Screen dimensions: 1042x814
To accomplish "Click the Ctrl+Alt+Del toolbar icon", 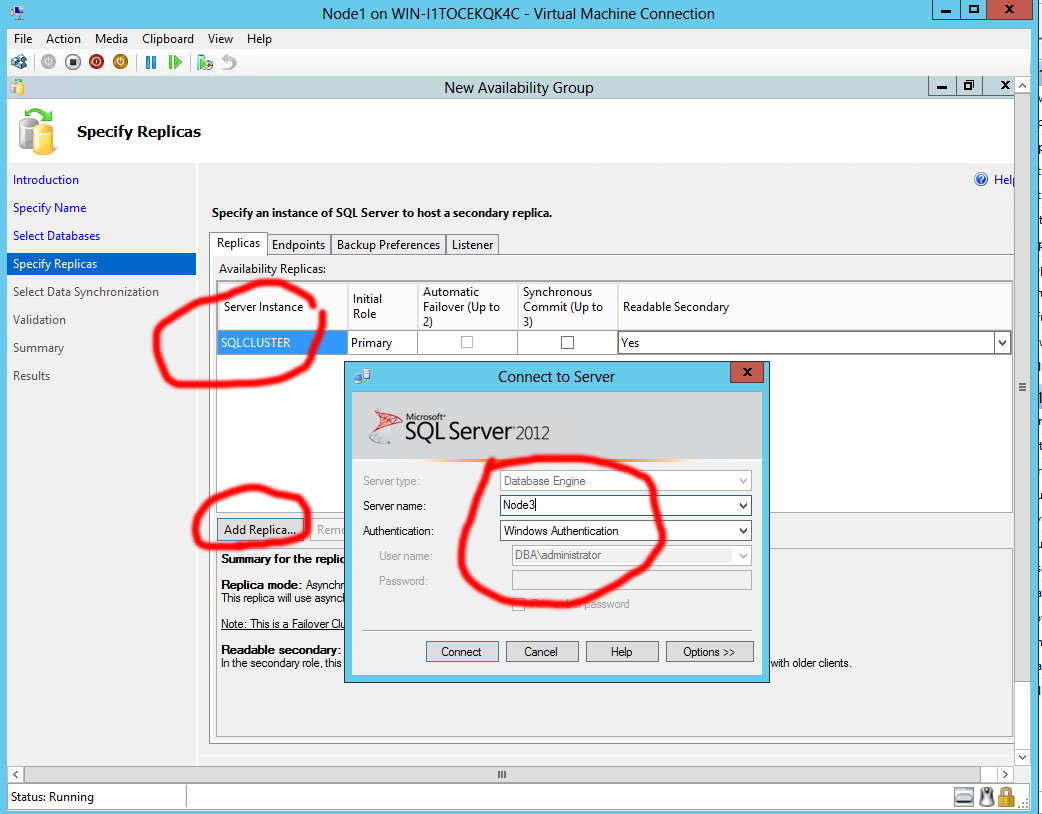I will [19, 62].
